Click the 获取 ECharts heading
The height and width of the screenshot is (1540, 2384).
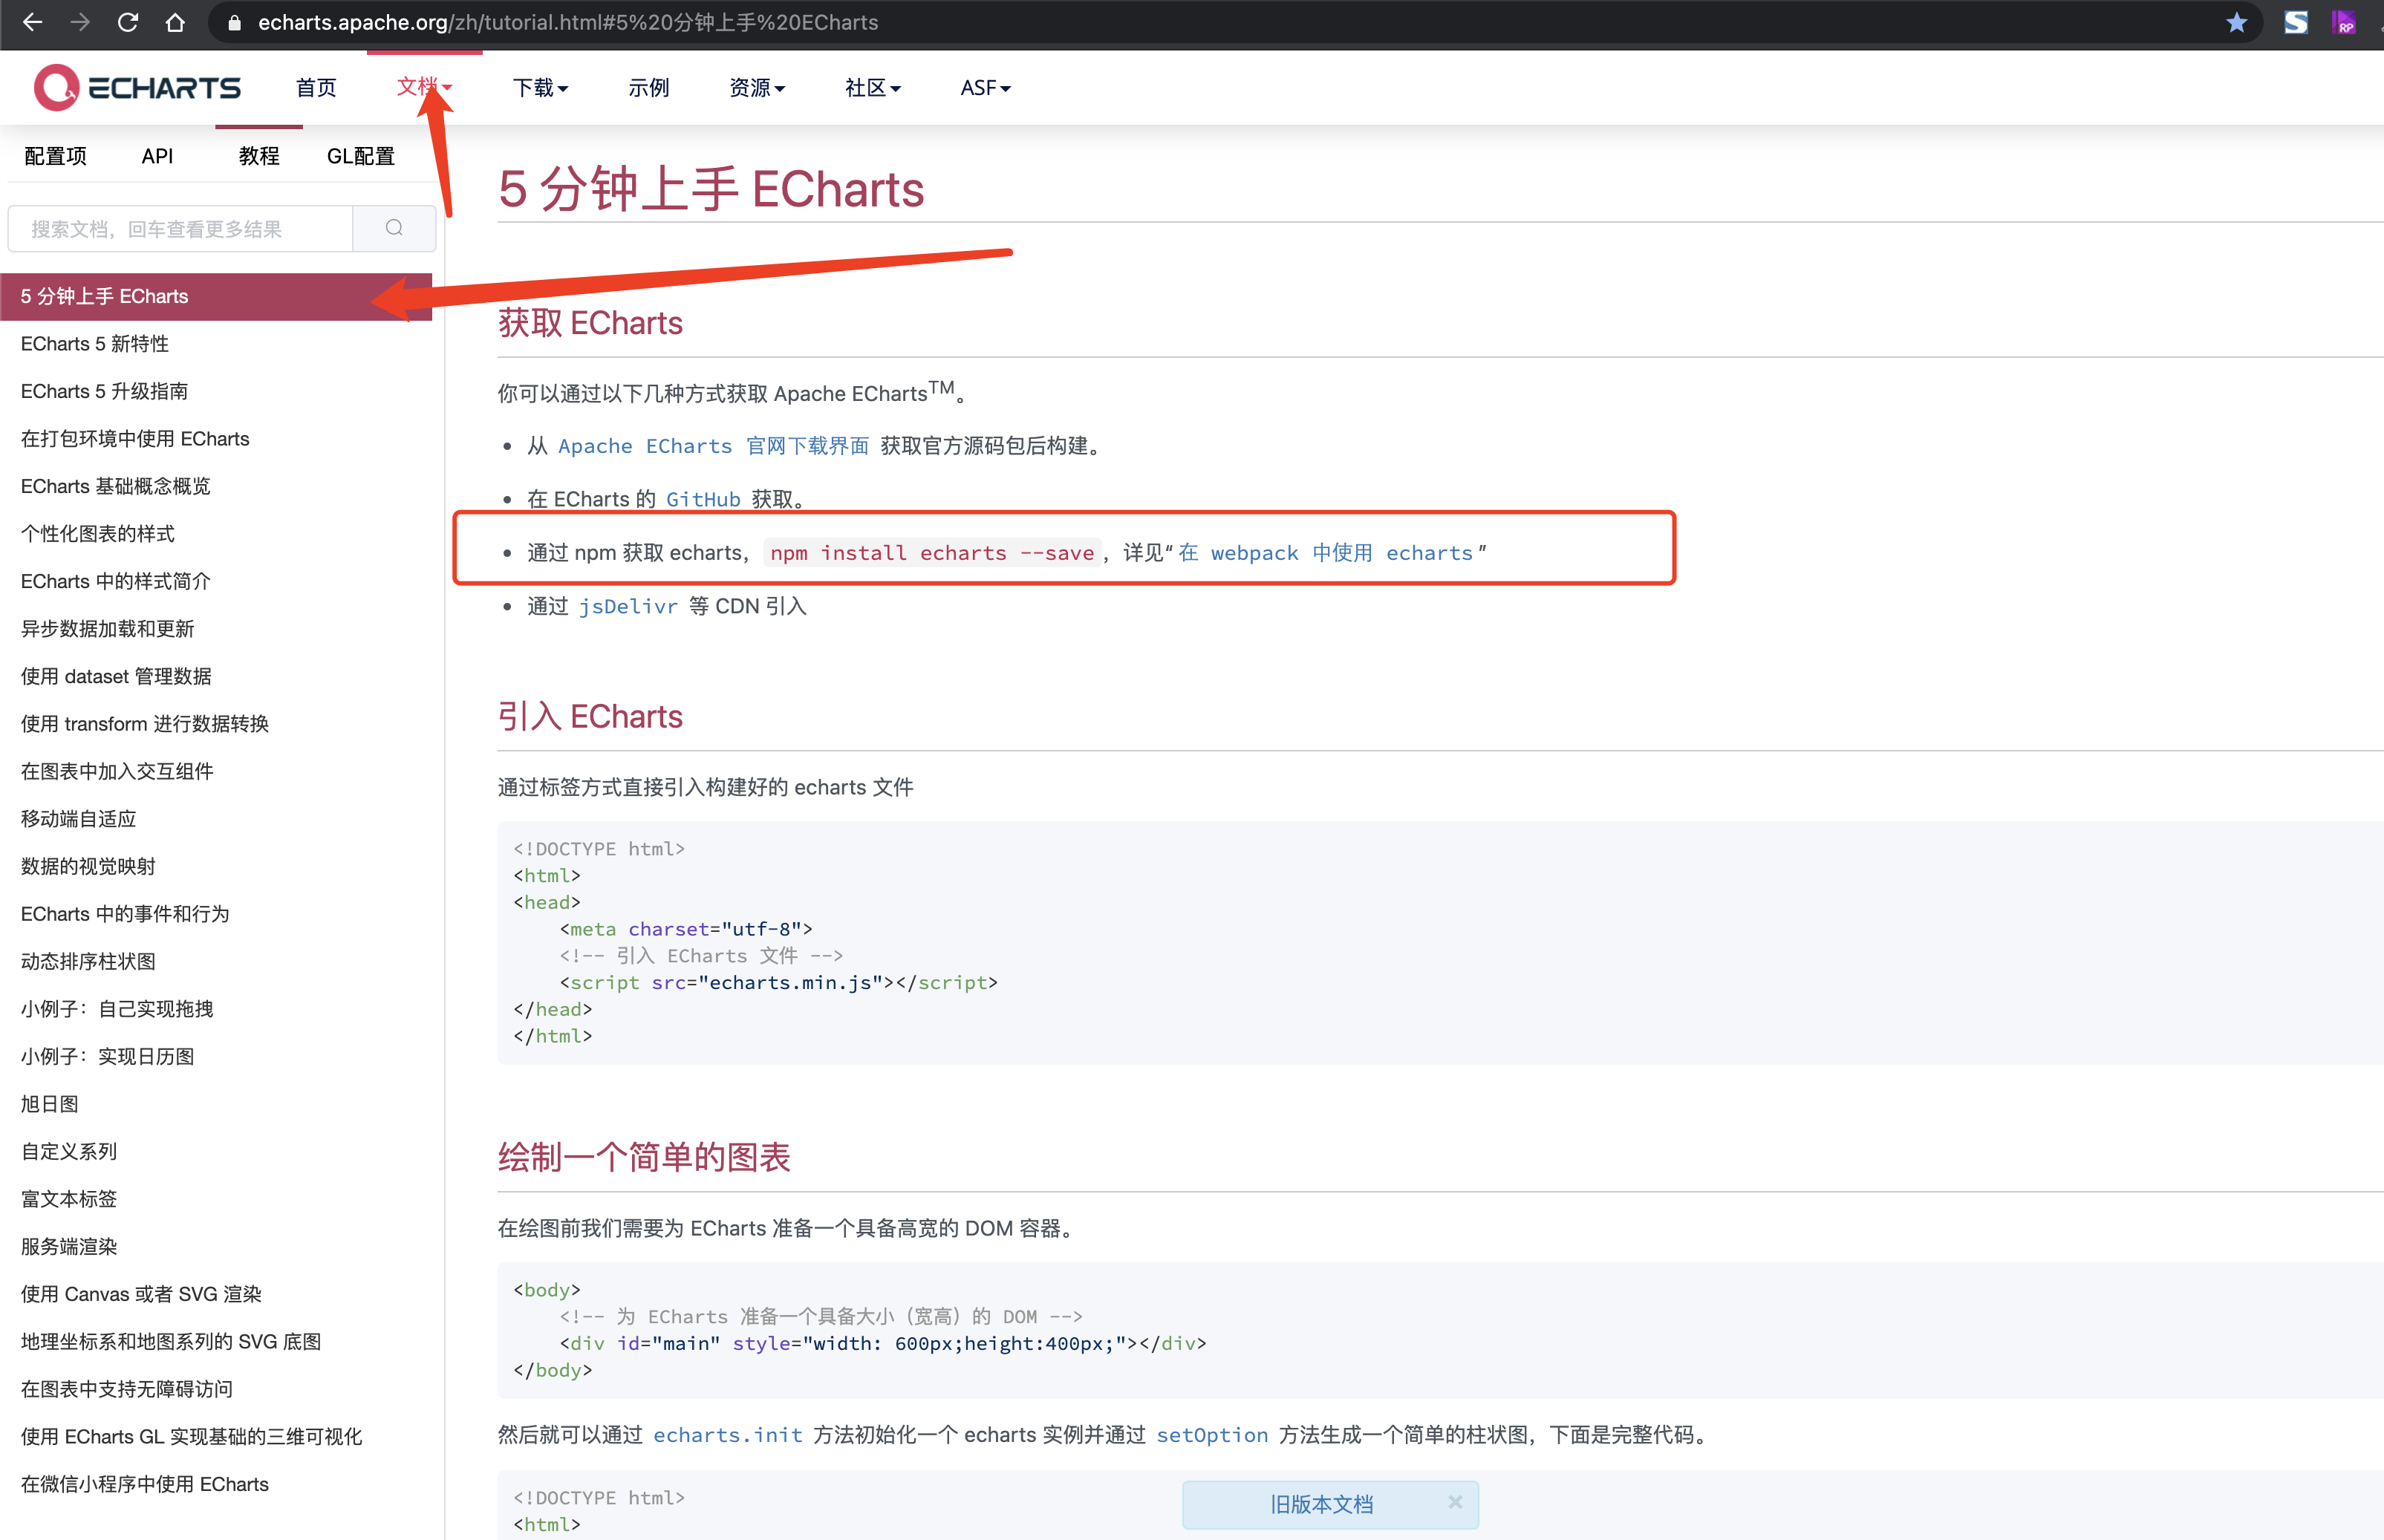(590, 322)
